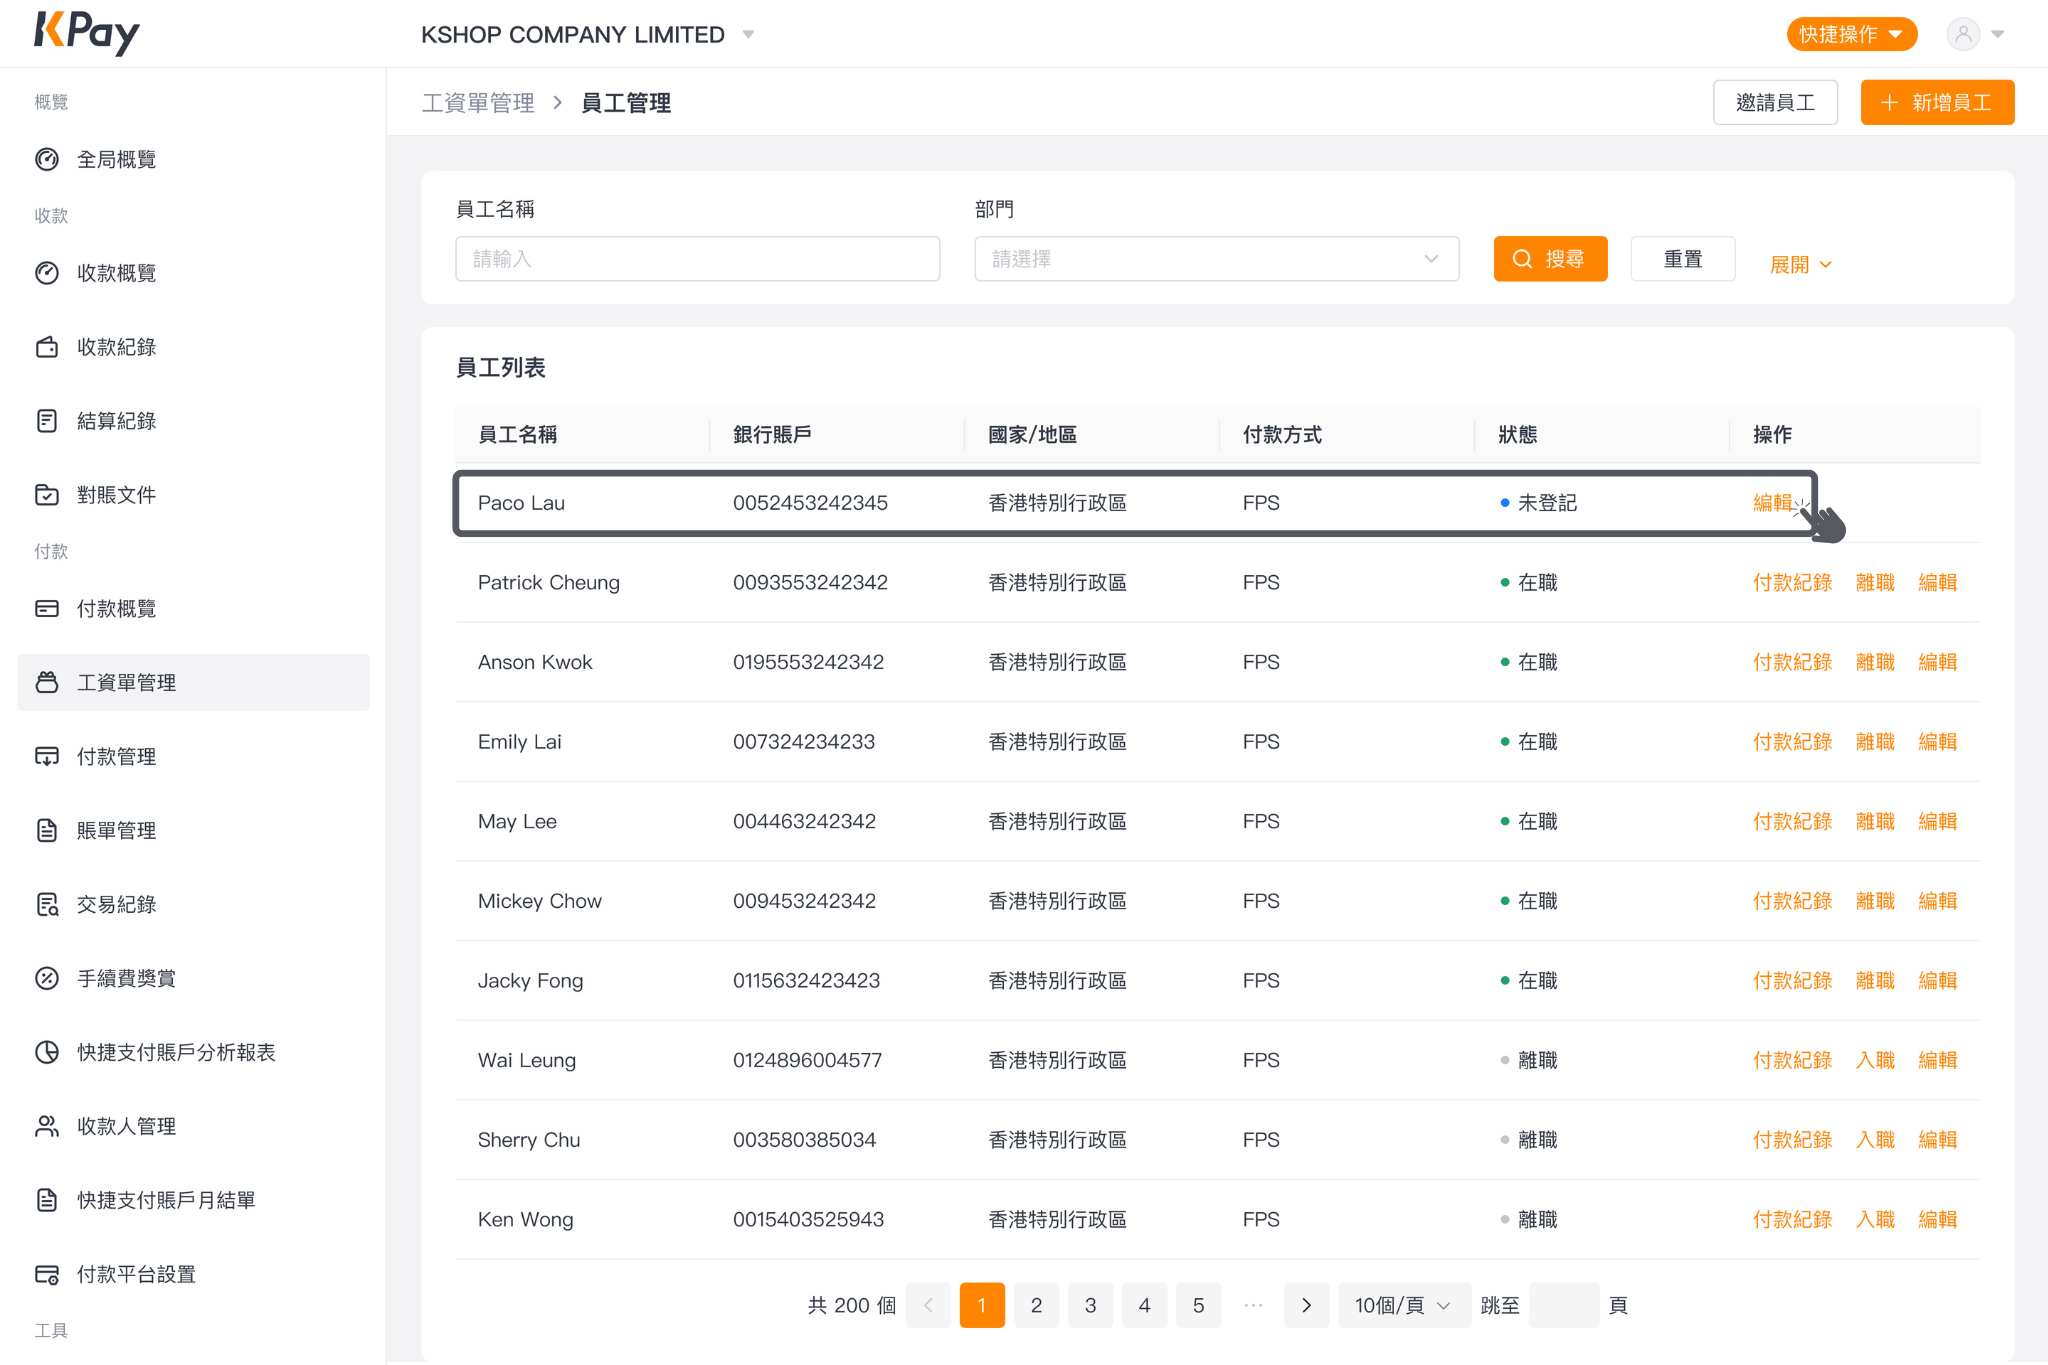The image size is (2048, 1365).
Task: Click the 賬單管理 bill icon
Action: tap(47, 832)
